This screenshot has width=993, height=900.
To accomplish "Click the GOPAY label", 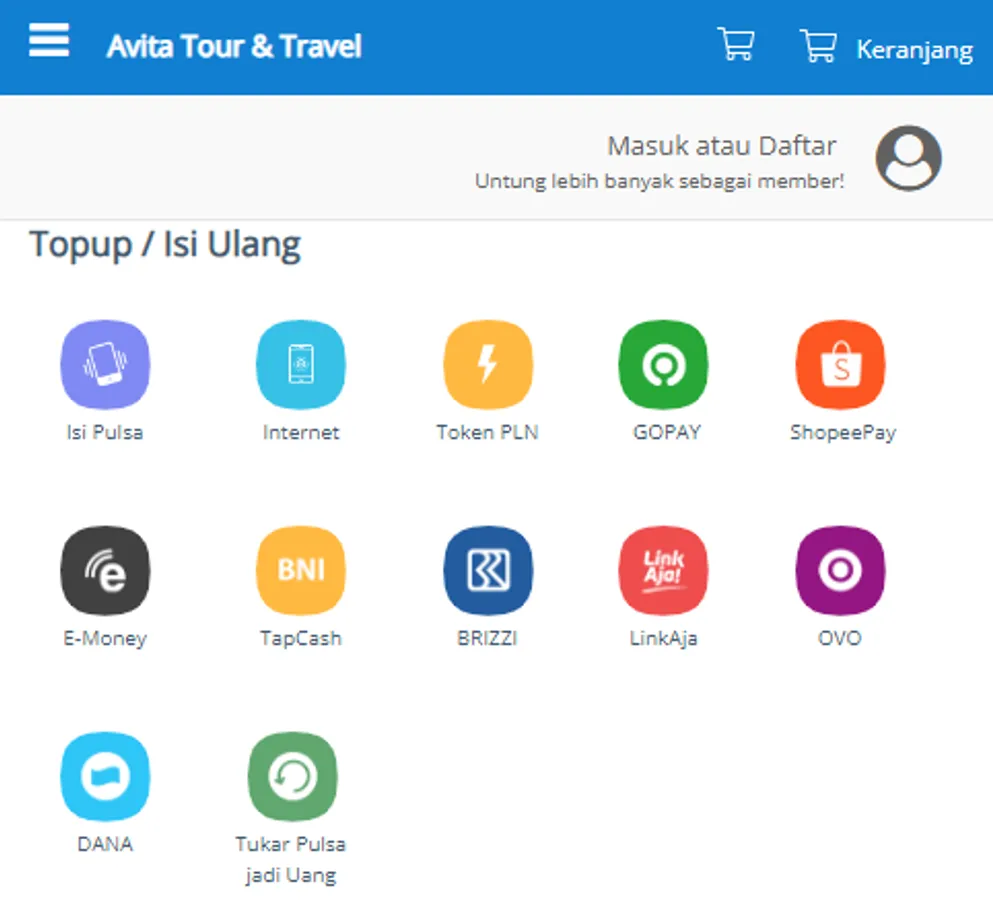I will tap(667, 432).
